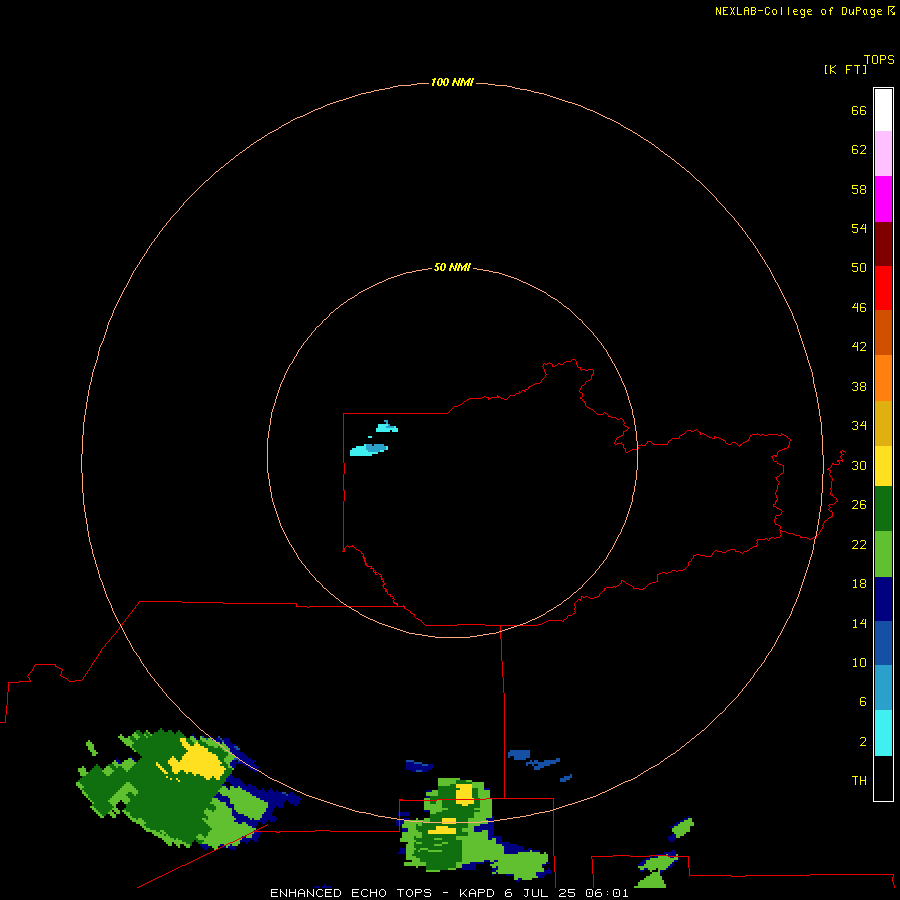This screenshot has width=900, height=900.
Task: Click the '34' legend value
Action: pos(859,425)
